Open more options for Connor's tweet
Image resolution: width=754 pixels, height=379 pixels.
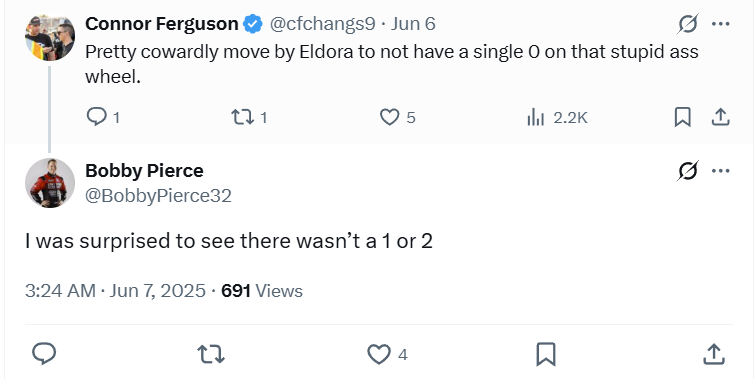coord(720,24)
